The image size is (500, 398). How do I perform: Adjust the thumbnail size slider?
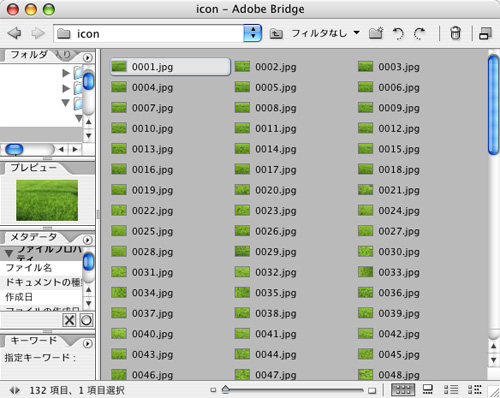tap(226, 389)
